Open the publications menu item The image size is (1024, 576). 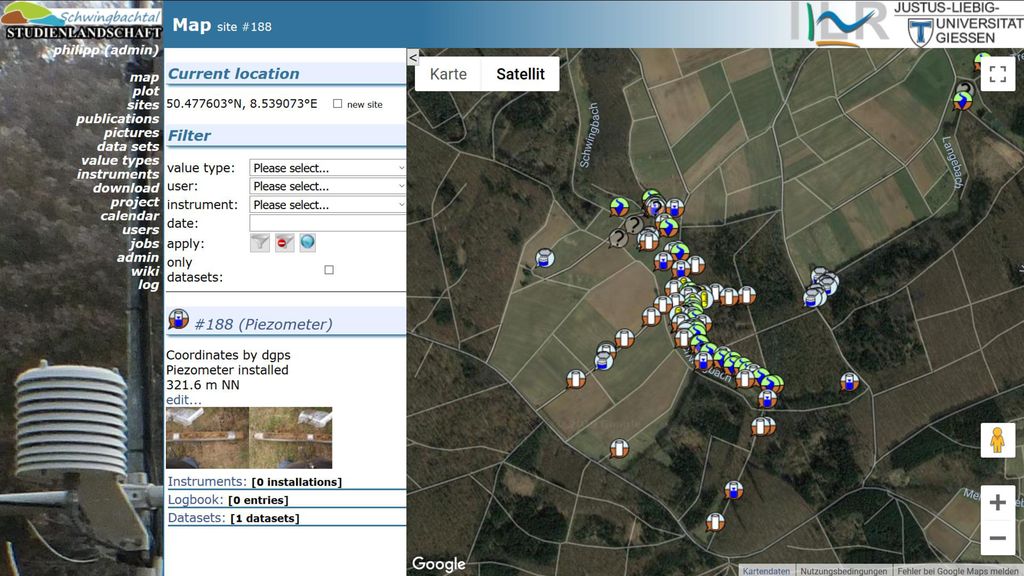click(x=118, y=119)
